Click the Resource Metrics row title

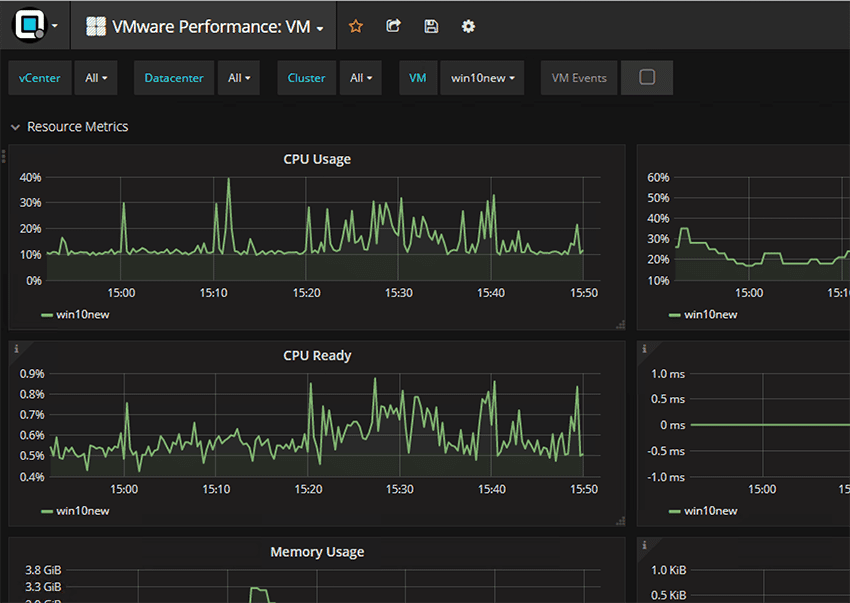pyautogui.click(x=78, y=126)
